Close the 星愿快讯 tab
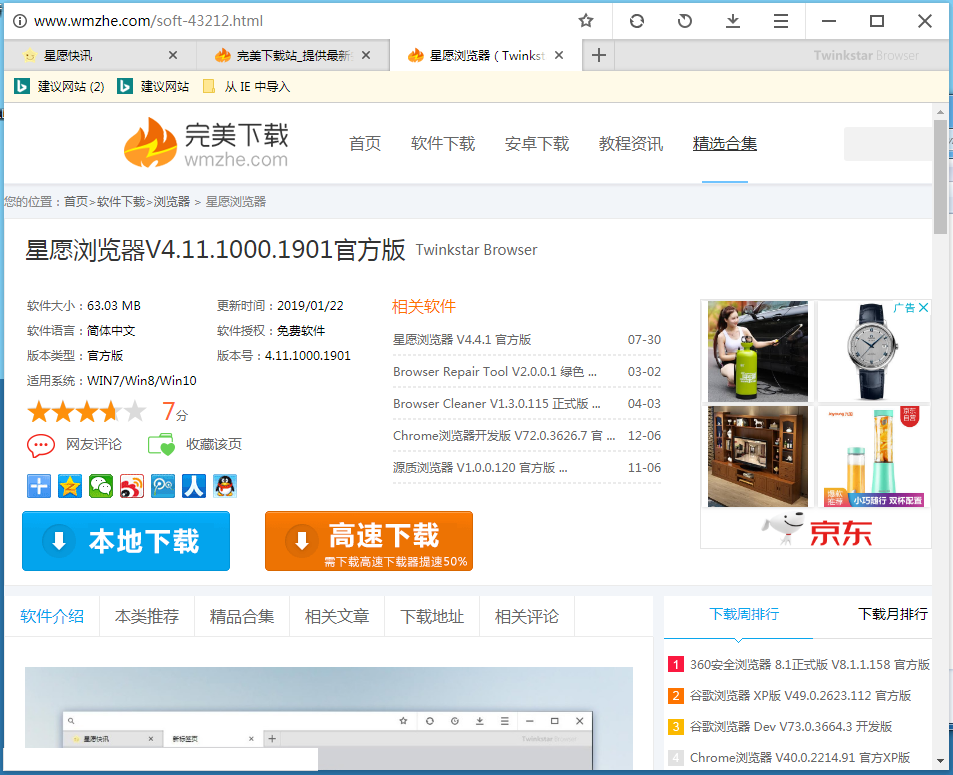 [173, 55]
